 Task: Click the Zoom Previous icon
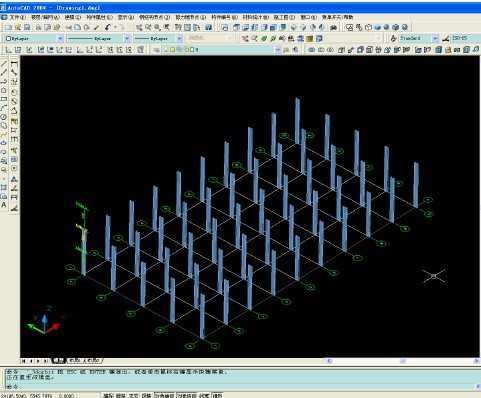pos(166,28)
